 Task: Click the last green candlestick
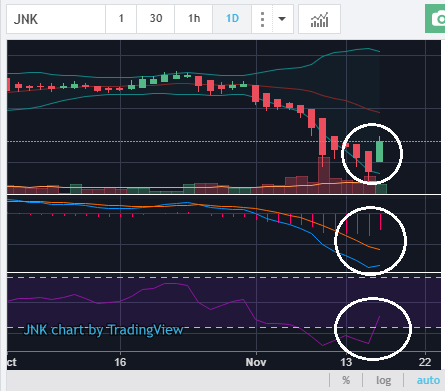[x=379, y=152]
